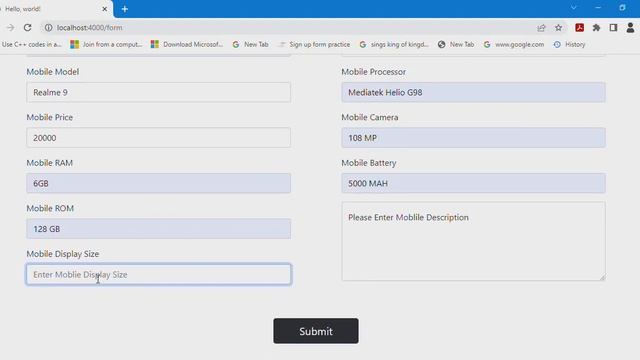The width and height of the screenshot is (640, 360).
Task: Open 'www.google.com' bookmark
Action: click(x=514, y=44)
